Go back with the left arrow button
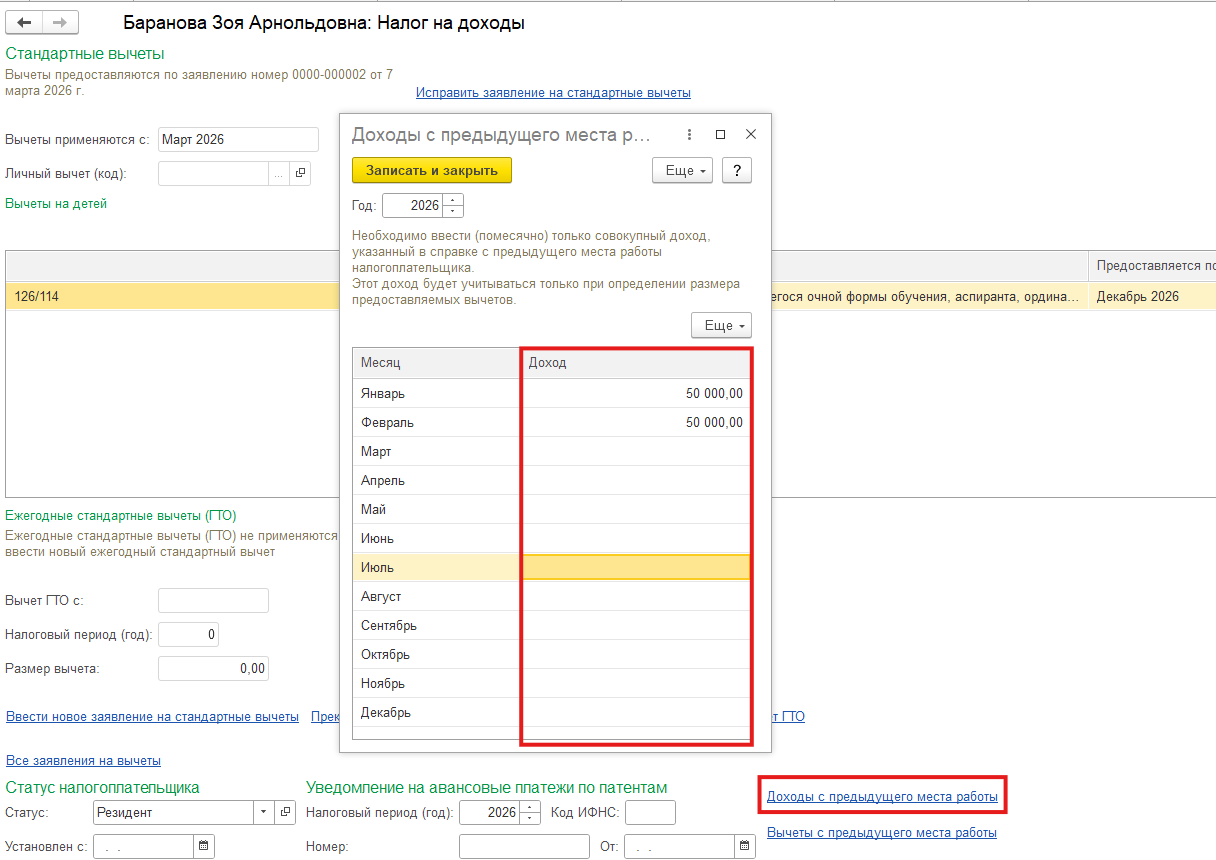The width and height of the screenshot is (1216, 860). (24, 22)
